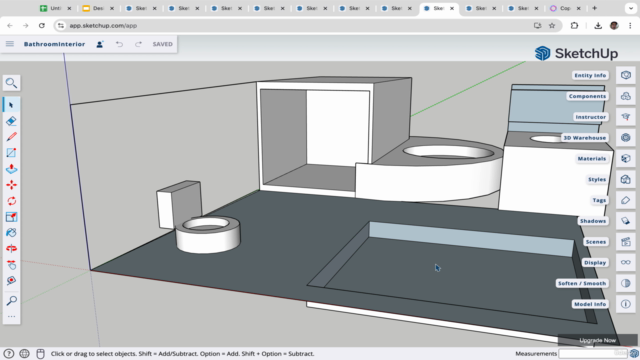
Task: Select the Pan hand tool
Action: 11,264
